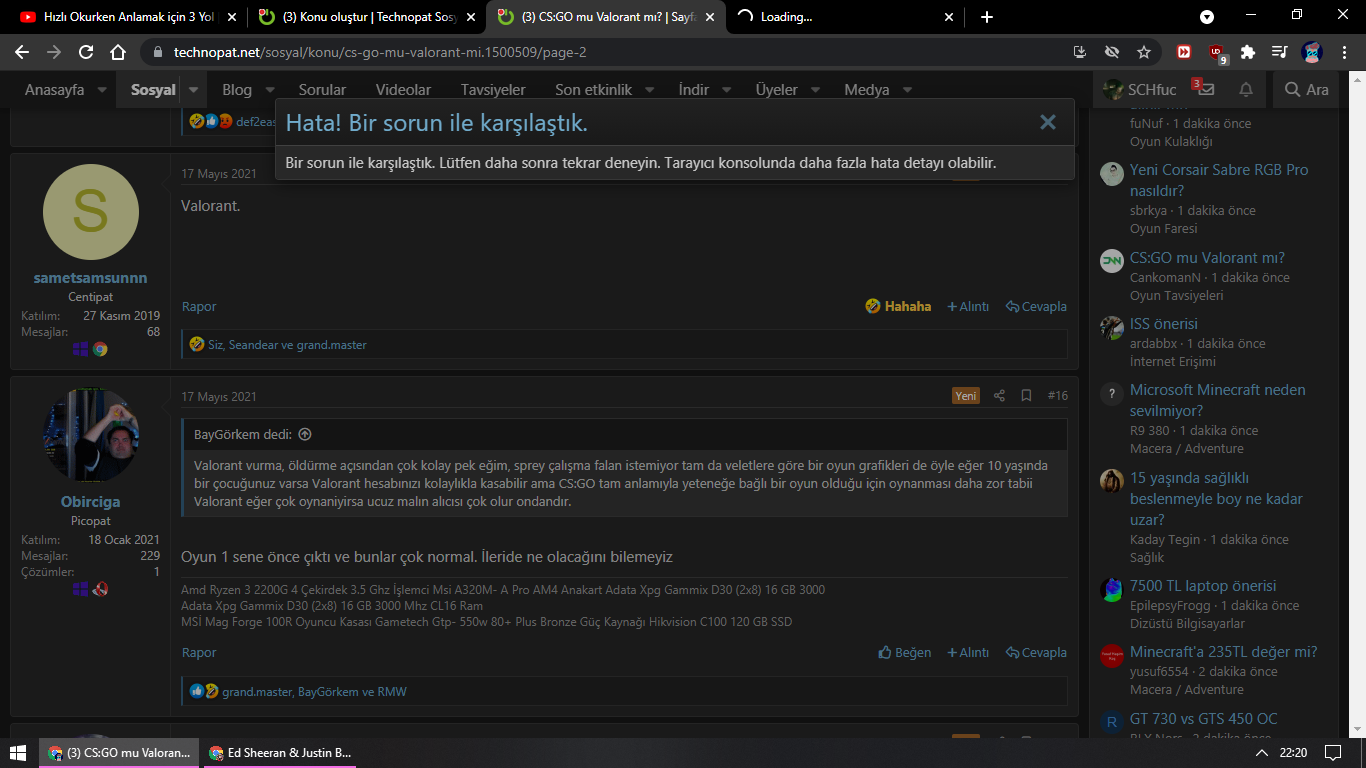Switch to the Konu oluştur tab
Viewport: 1366px width, 768px height.
(368, 17)
